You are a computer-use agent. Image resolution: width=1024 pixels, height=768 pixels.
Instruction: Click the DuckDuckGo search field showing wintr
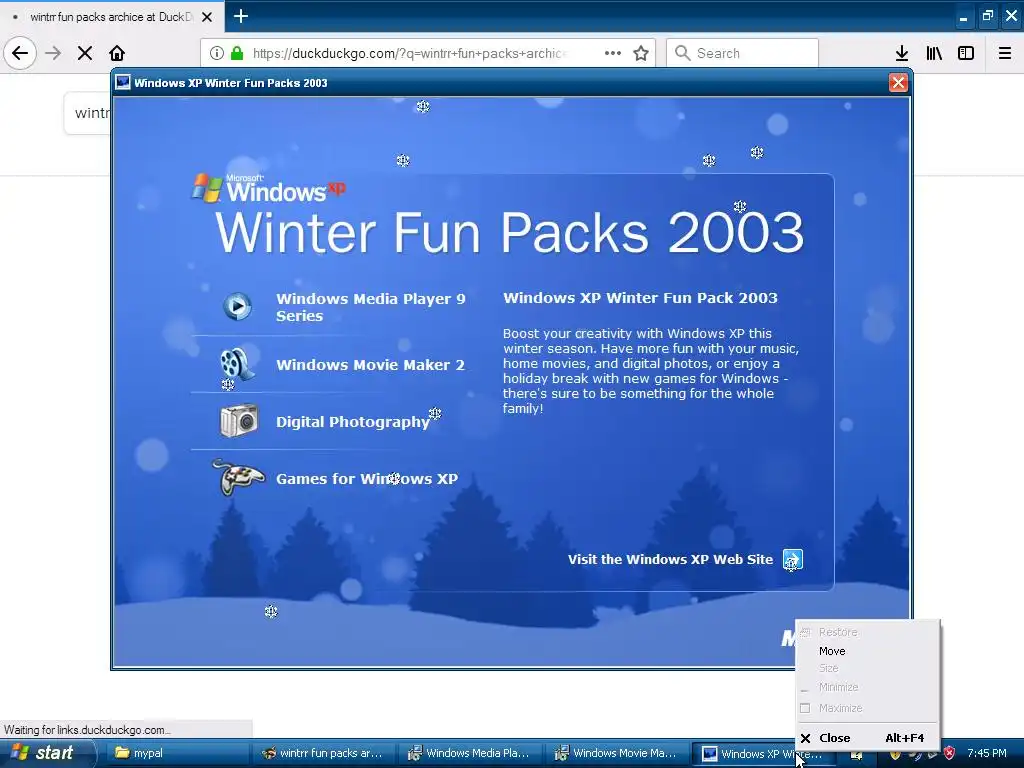point(88,113)
